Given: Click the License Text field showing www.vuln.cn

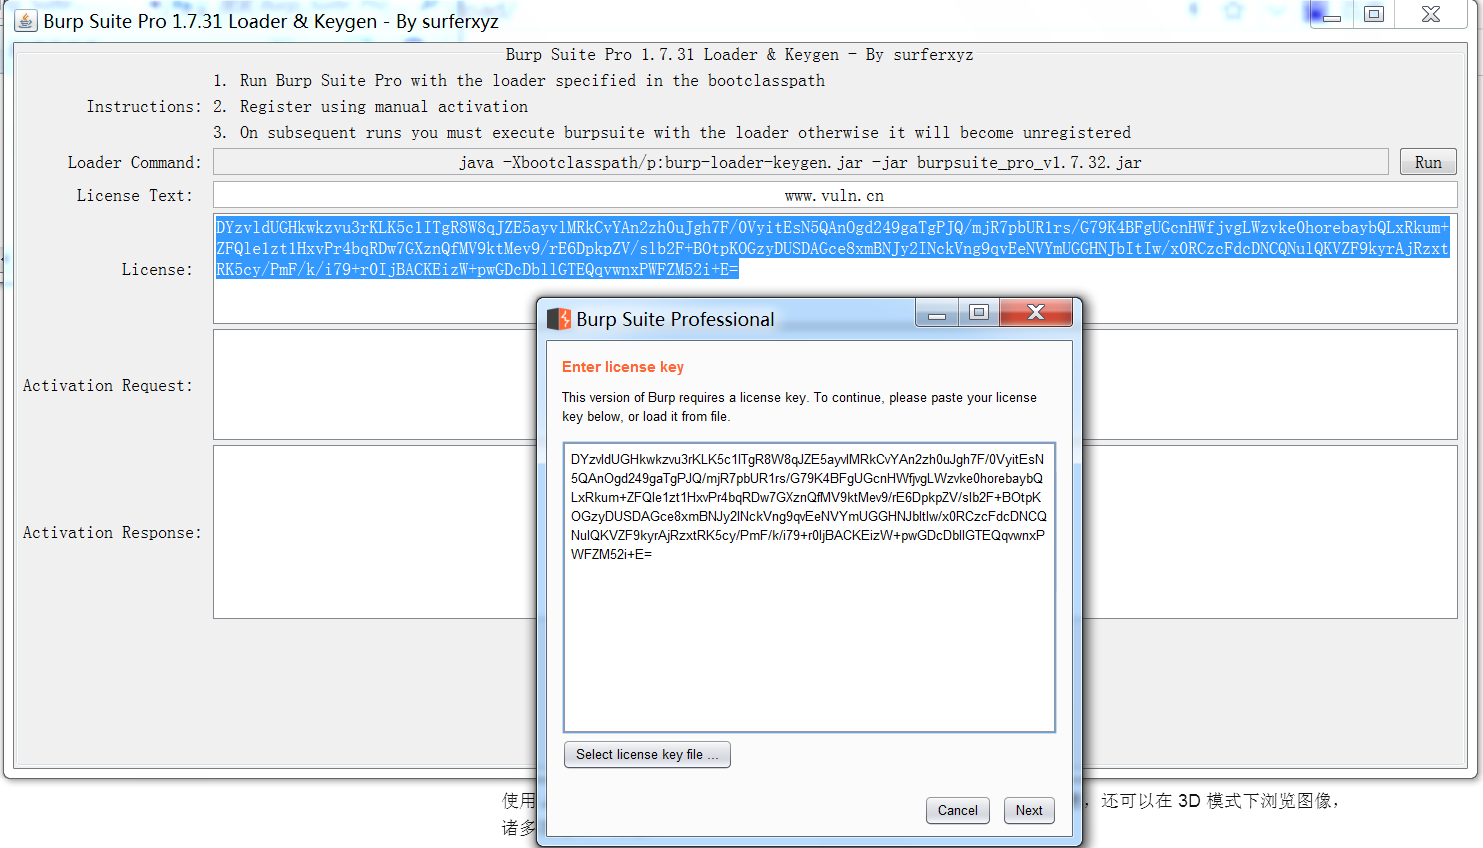Looking at the screenshot, I should click(835, 195).
